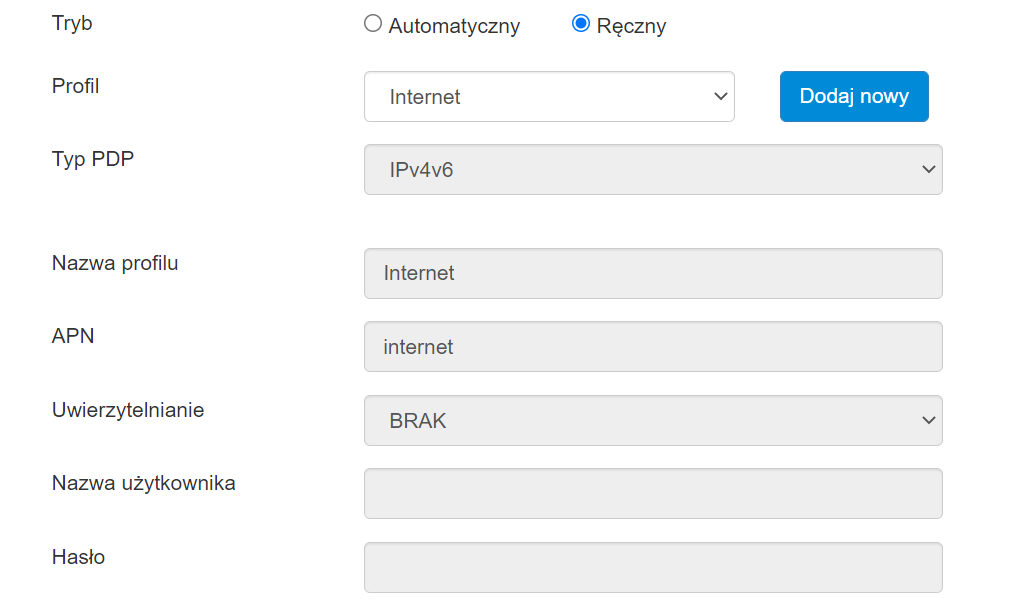Click the Ręczny mode label text

[x=631, y=26]
